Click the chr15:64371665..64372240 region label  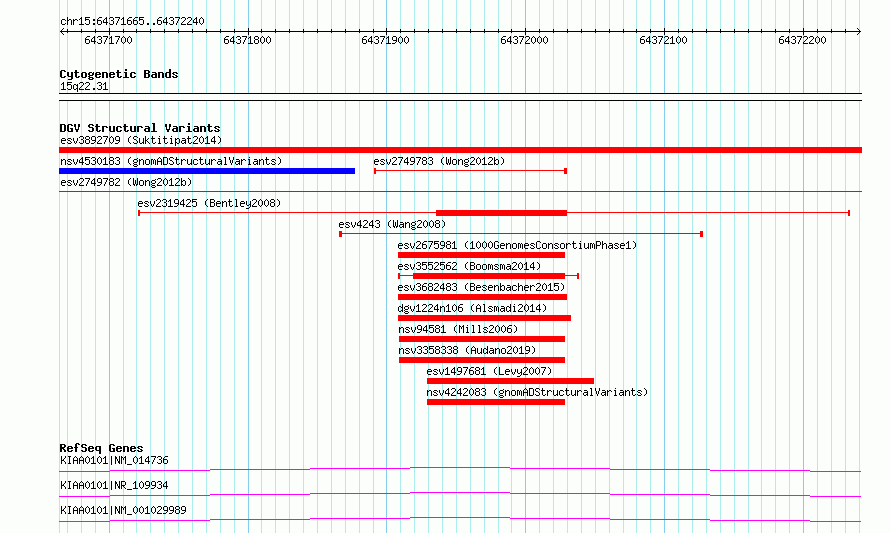132,22
